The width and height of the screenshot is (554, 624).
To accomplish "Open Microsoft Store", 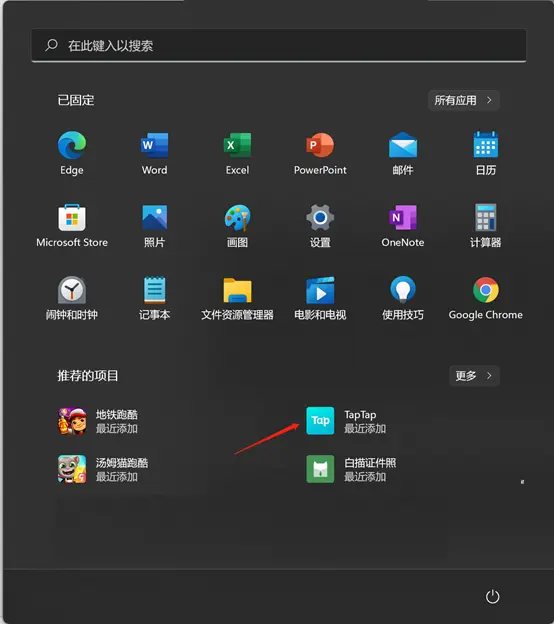I will (x=72, y=226).
